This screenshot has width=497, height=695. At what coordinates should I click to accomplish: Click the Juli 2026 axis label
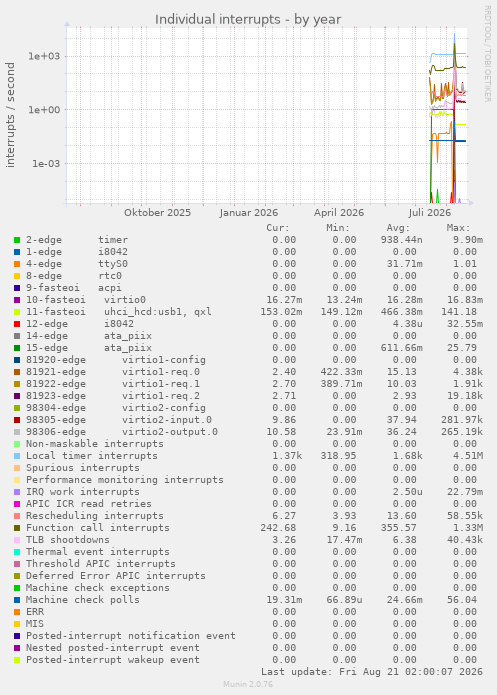tap(430, 212)
